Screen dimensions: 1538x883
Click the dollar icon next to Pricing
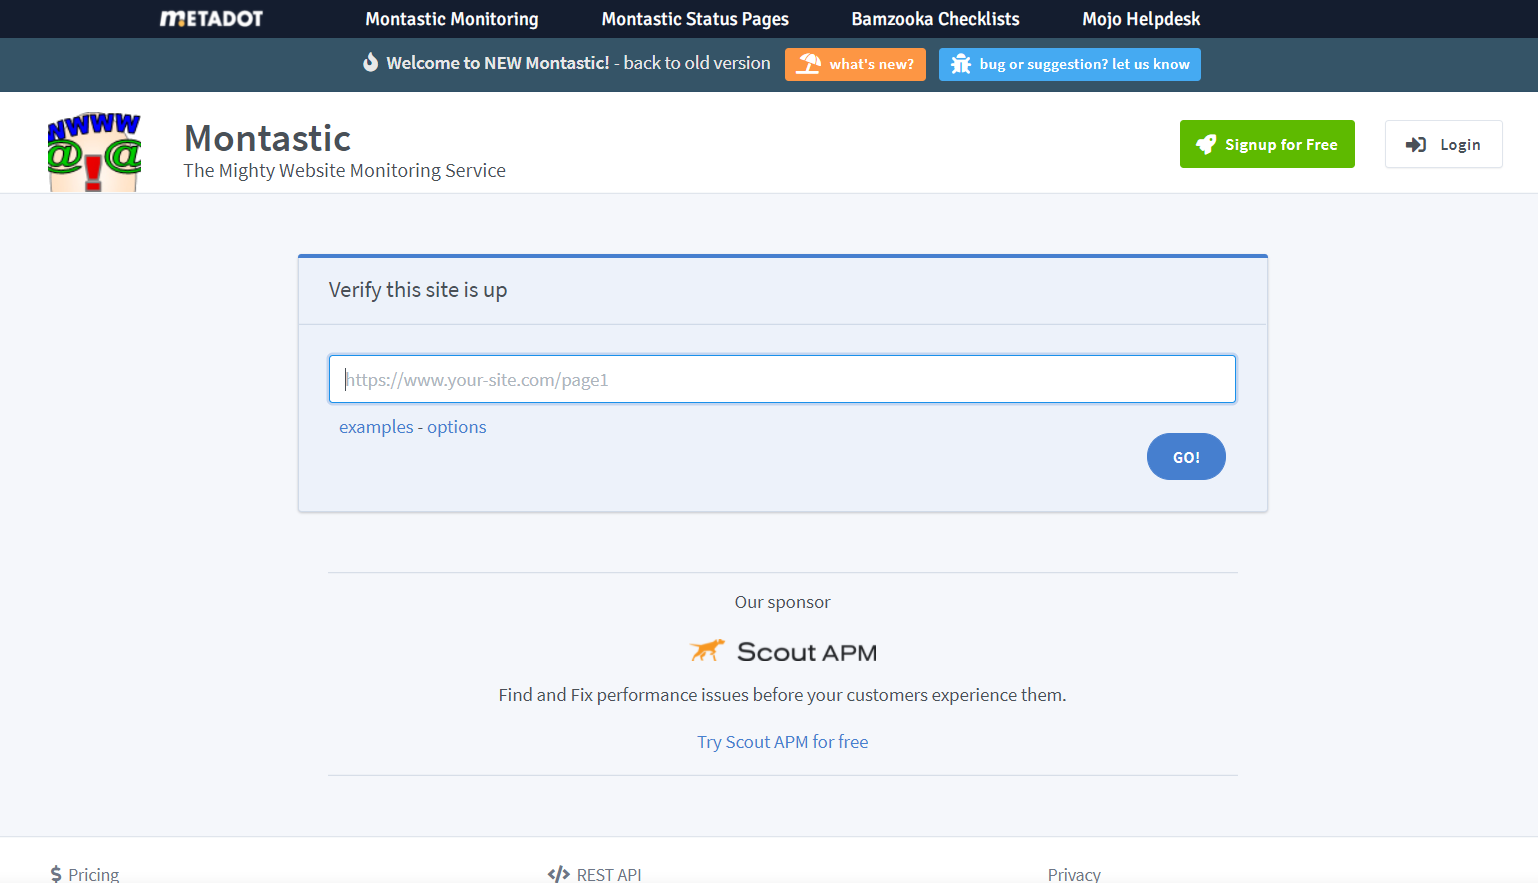[x=56, y=875]
